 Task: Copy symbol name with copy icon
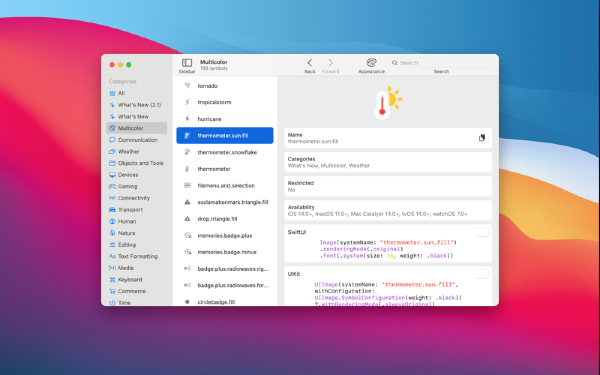[x=482, y=138]
